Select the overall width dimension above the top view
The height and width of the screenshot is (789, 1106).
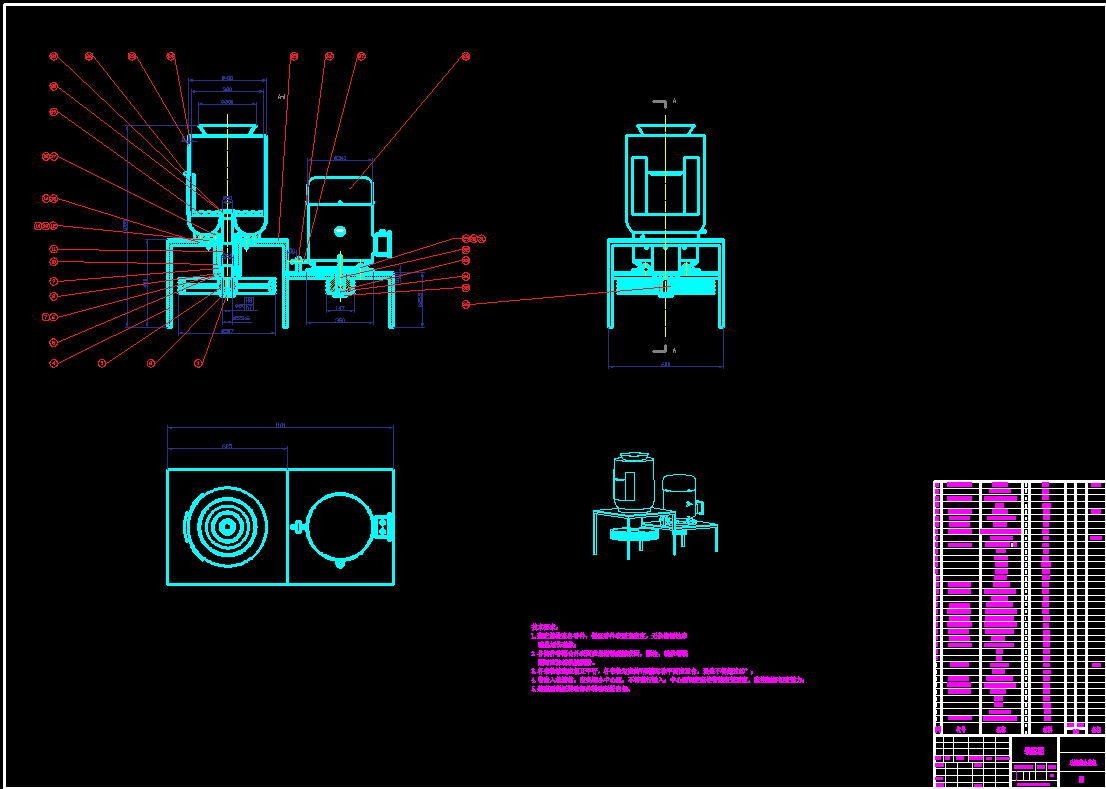[x=280, y=426]
